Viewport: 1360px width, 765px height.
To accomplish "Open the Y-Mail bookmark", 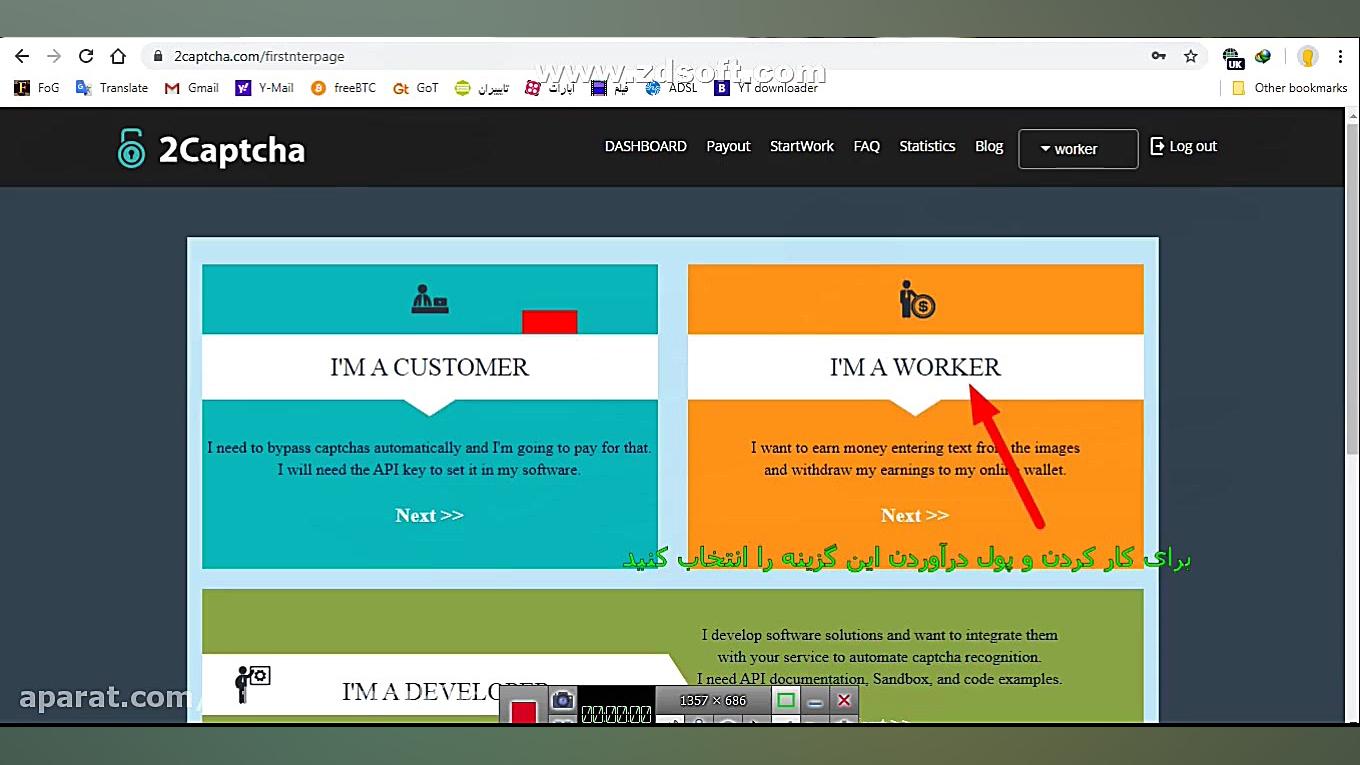I will [x=264, y=88].
